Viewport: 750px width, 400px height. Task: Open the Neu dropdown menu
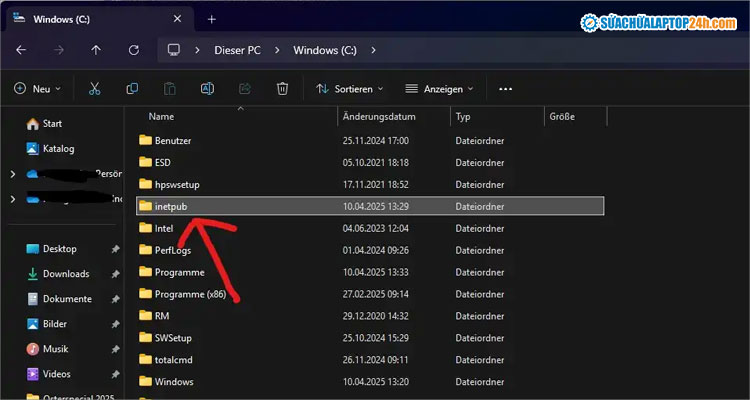coord(38,89)
